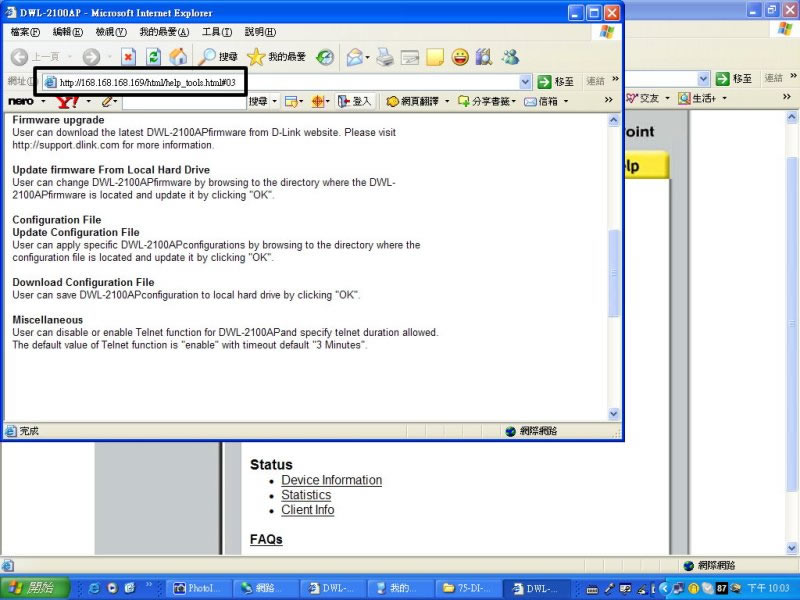Open the 信箱 dropdown arrow
The height and width of the screenshot is (600, 800).
566,101
